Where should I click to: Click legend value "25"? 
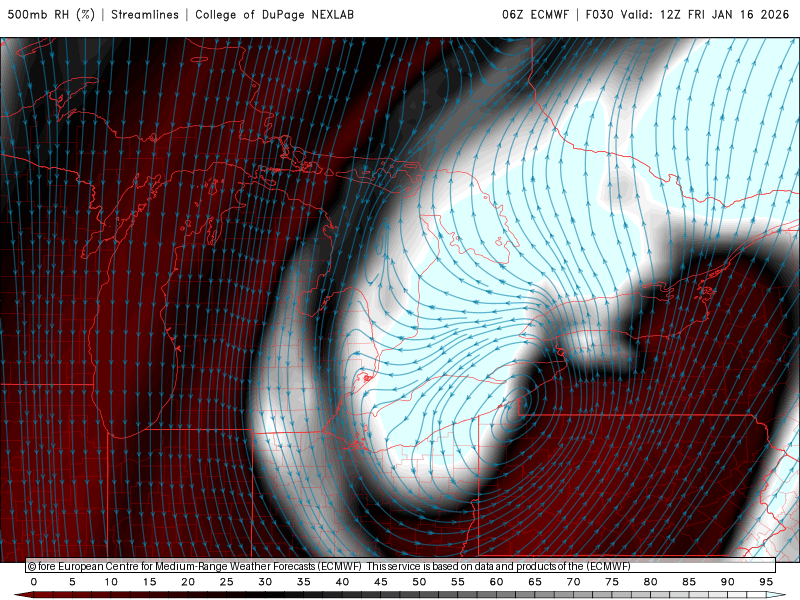tap(227, 582)
